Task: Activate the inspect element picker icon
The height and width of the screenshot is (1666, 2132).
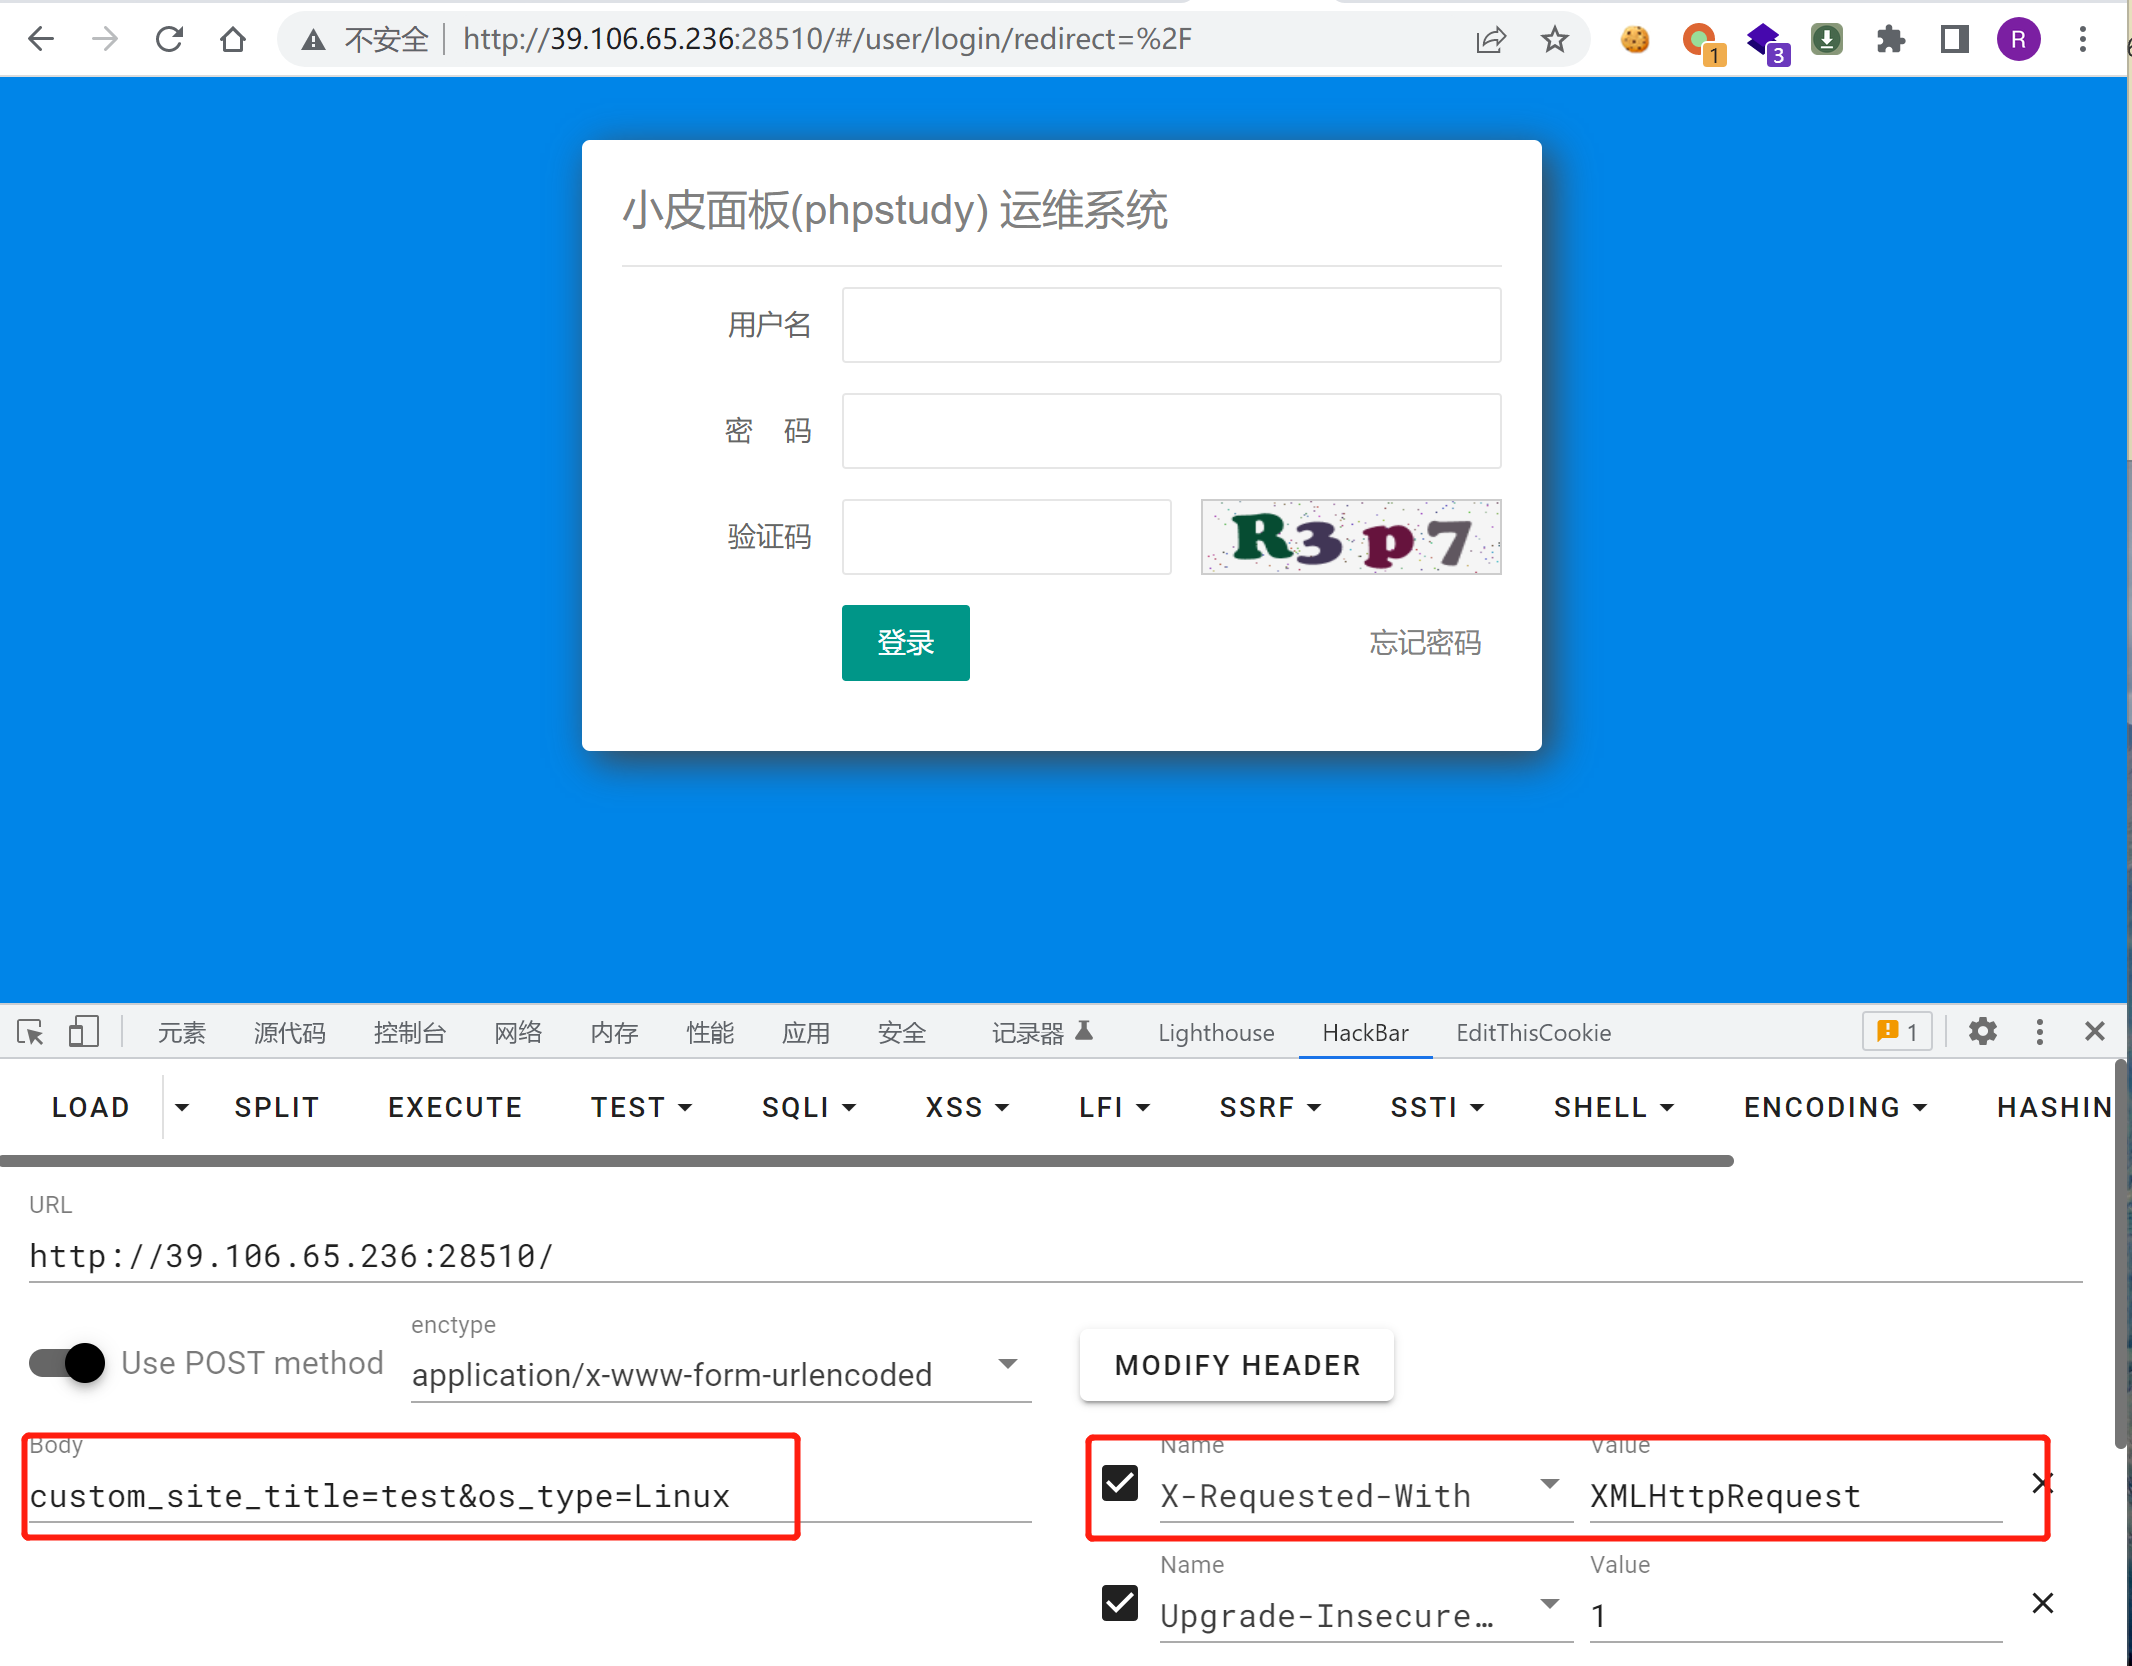Action: [x=30, y=1031]
